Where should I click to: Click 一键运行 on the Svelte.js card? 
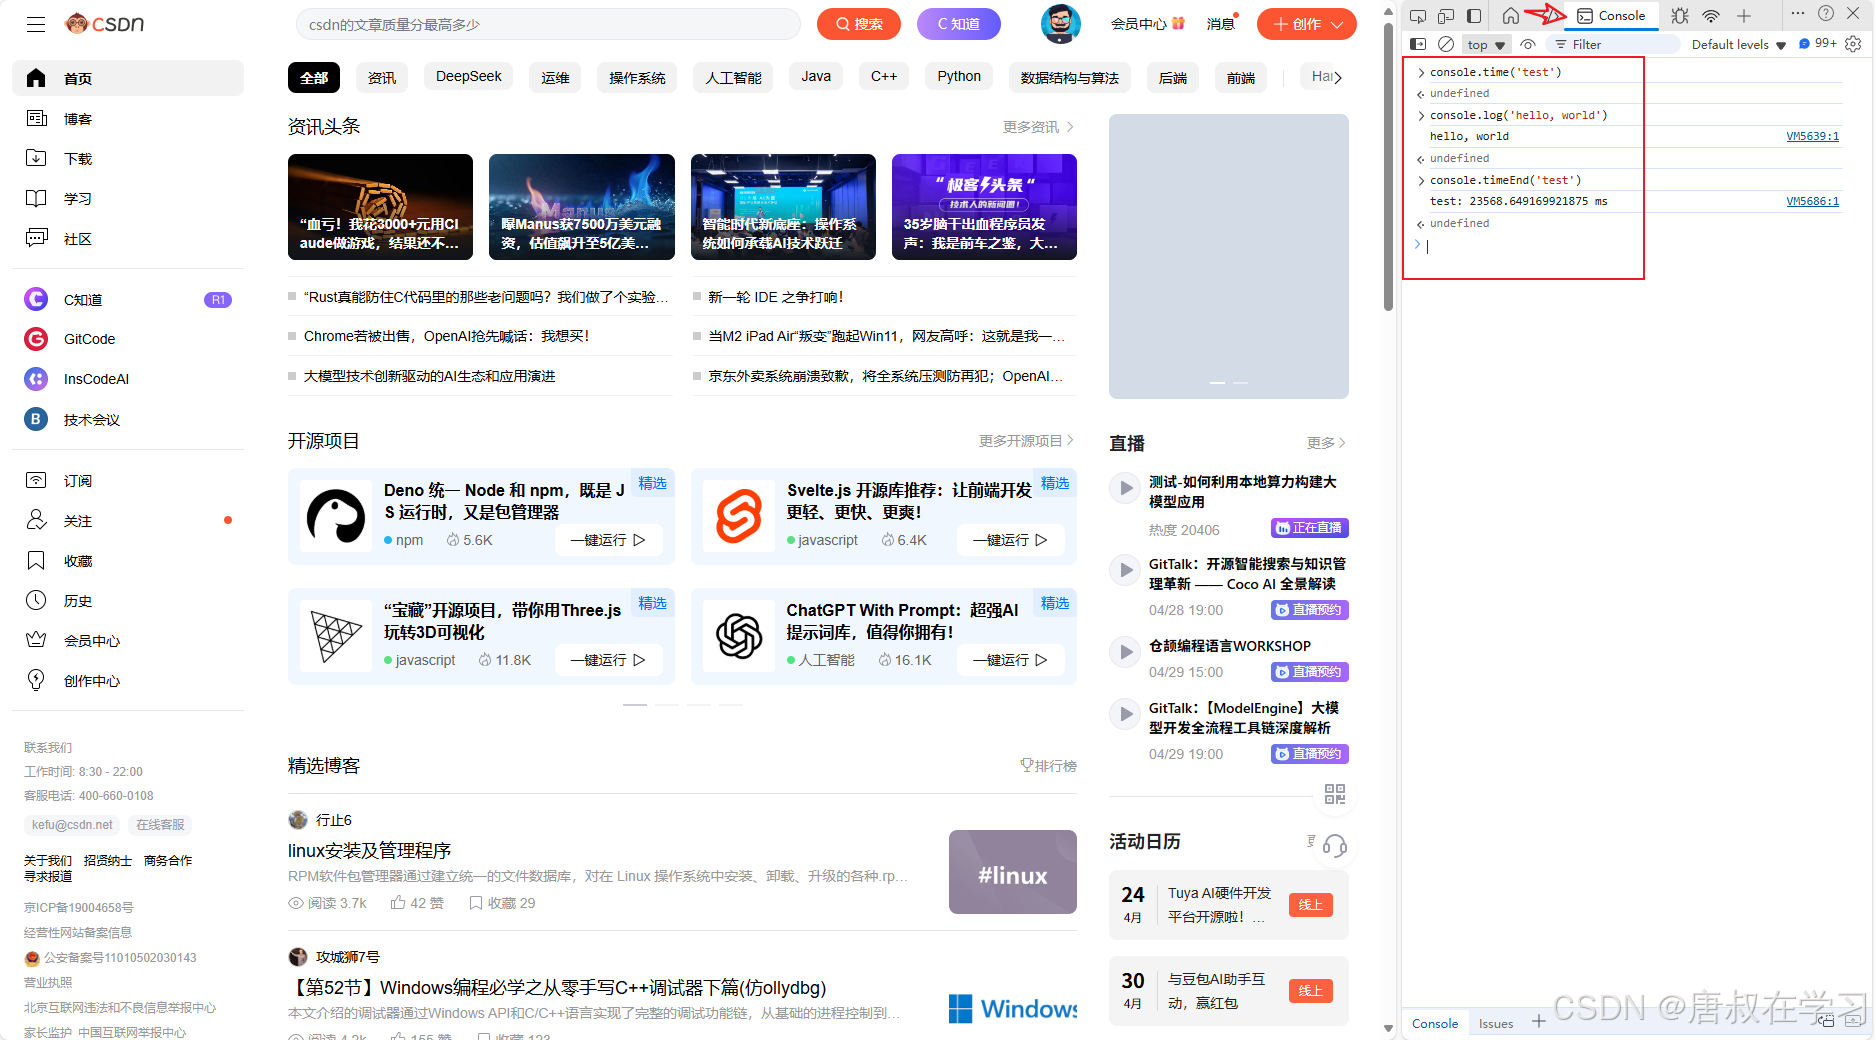[x=1010, y=540]
